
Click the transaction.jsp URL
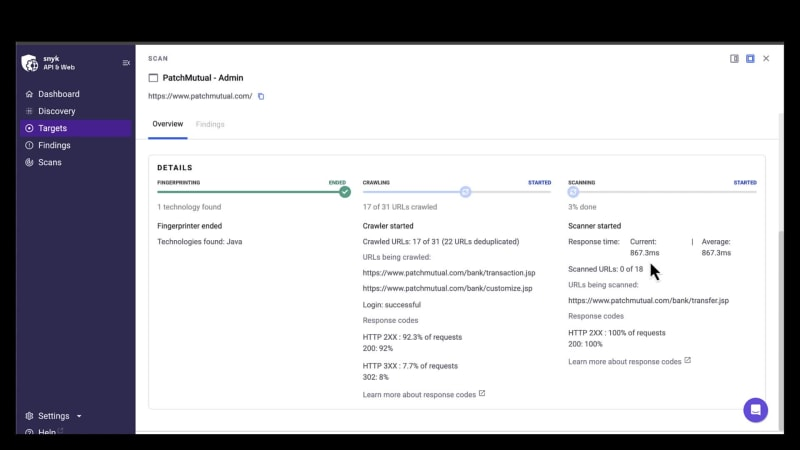[x=449, y=273]
